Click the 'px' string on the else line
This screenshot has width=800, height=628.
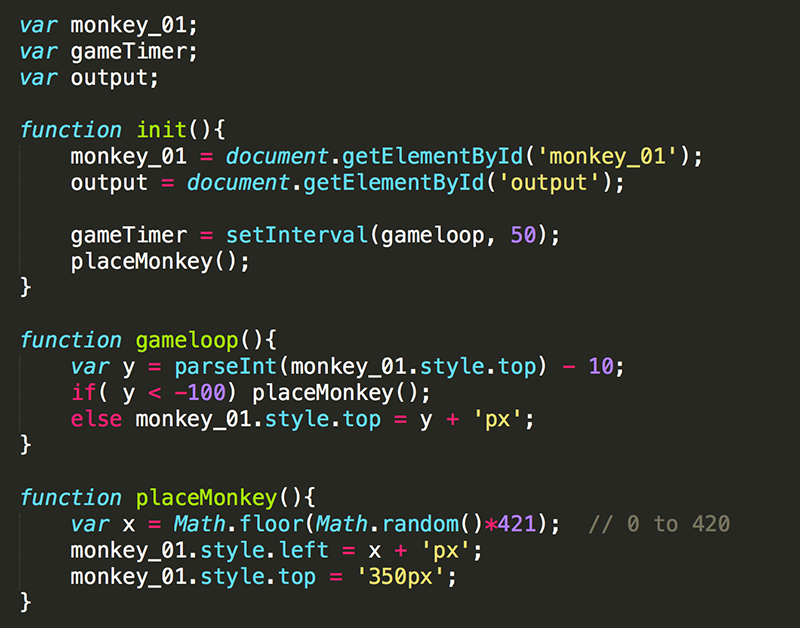tap(499, 419)
